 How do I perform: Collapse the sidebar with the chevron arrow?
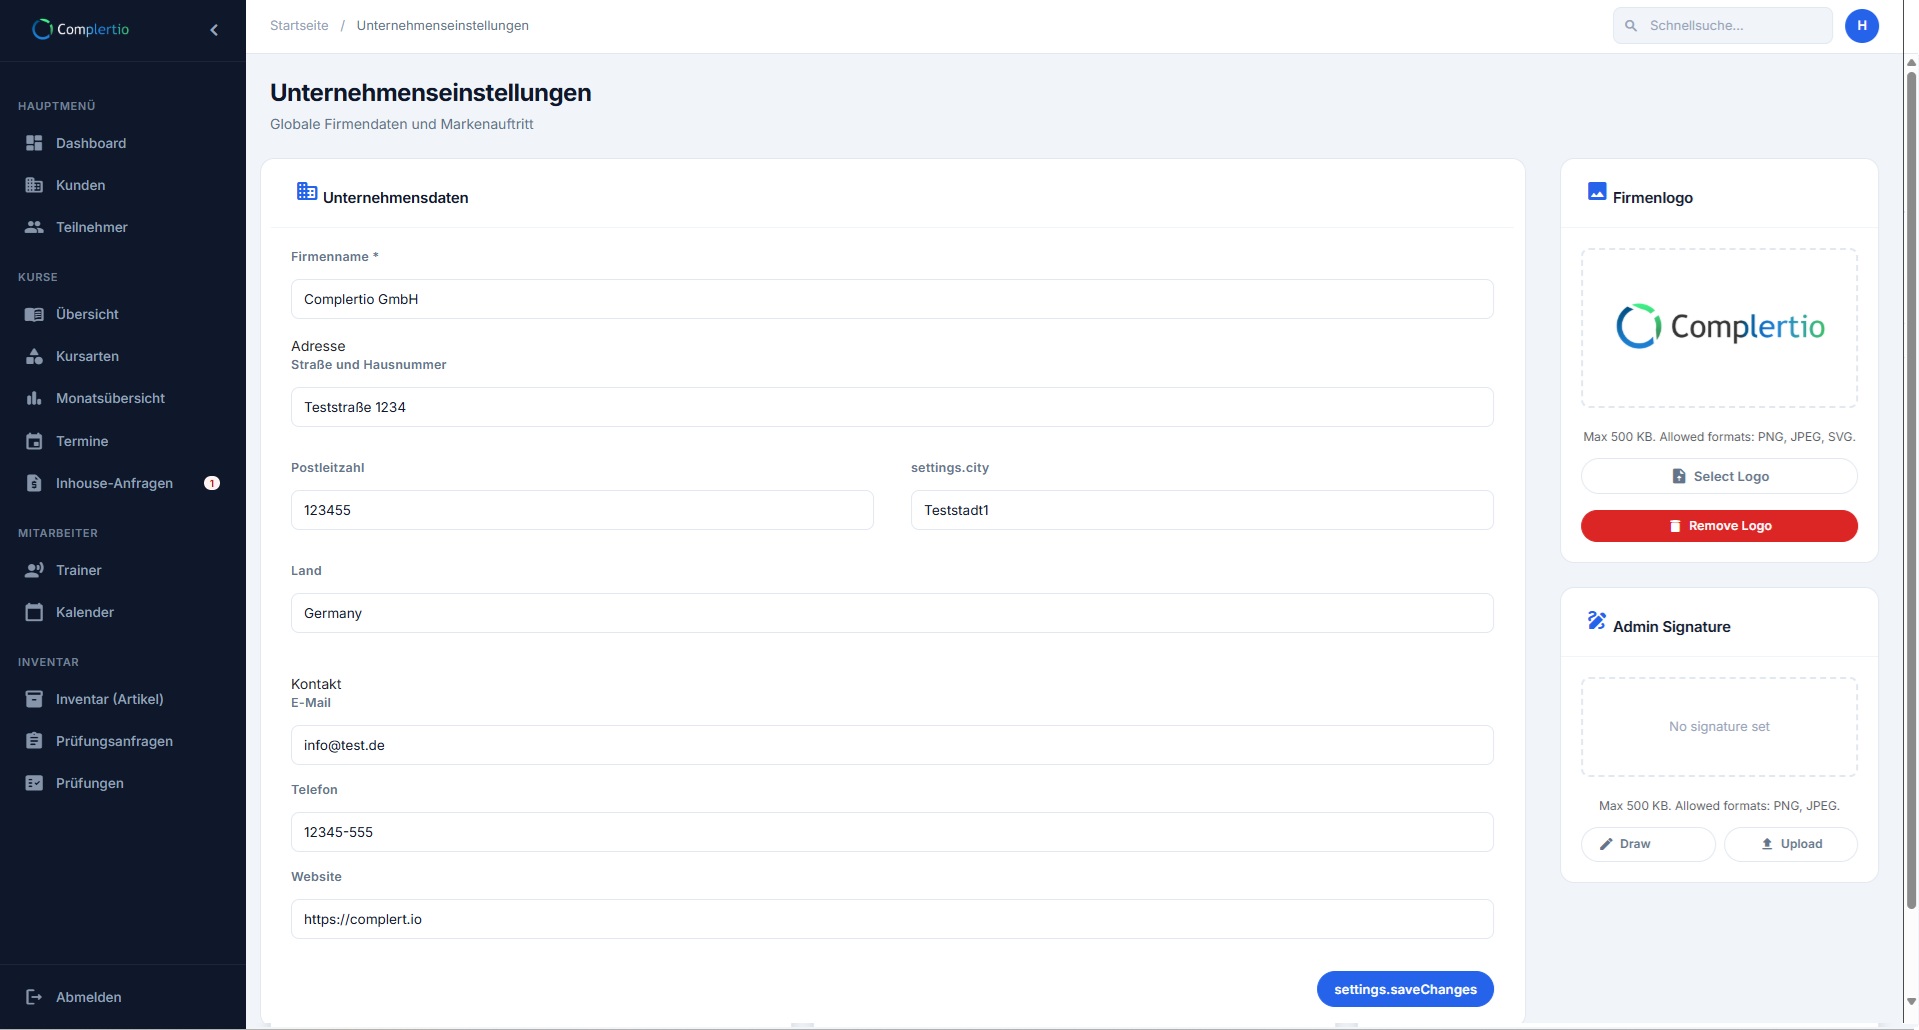[x=214, y=30]
